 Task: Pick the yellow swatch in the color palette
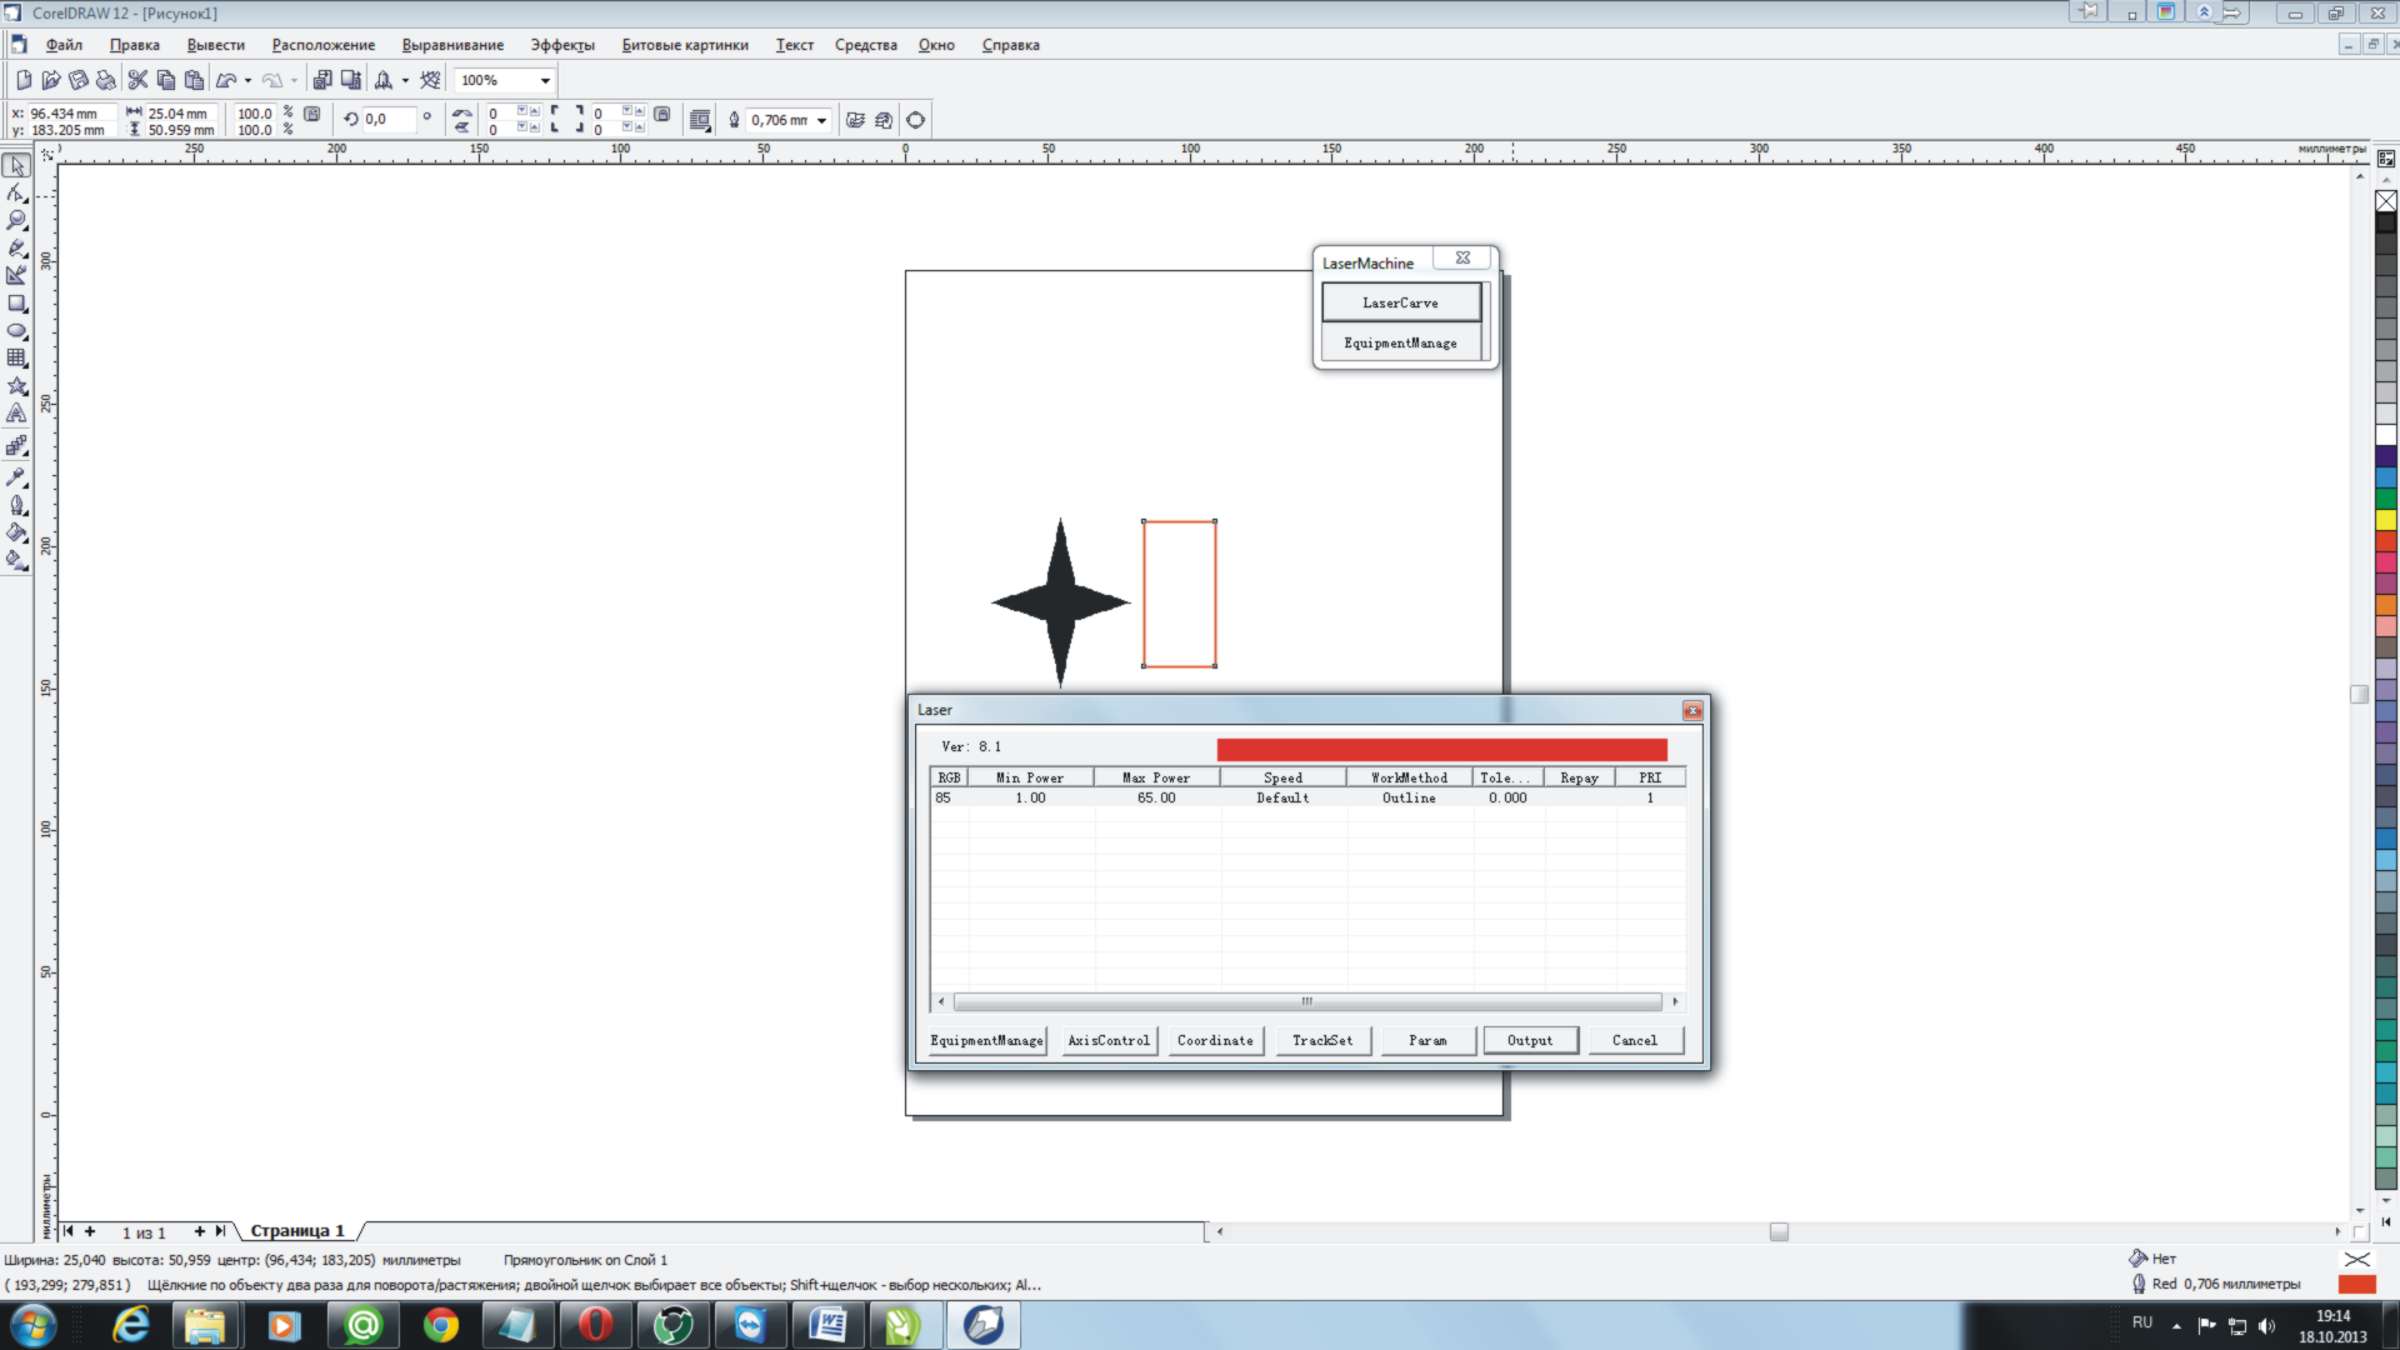[x=2386, y=520]
